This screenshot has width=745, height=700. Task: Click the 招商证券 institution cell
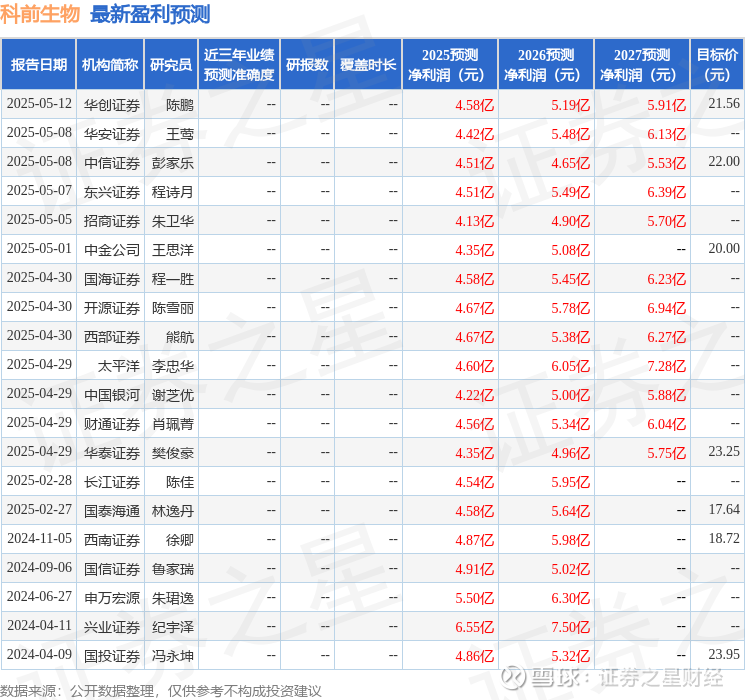112,221
